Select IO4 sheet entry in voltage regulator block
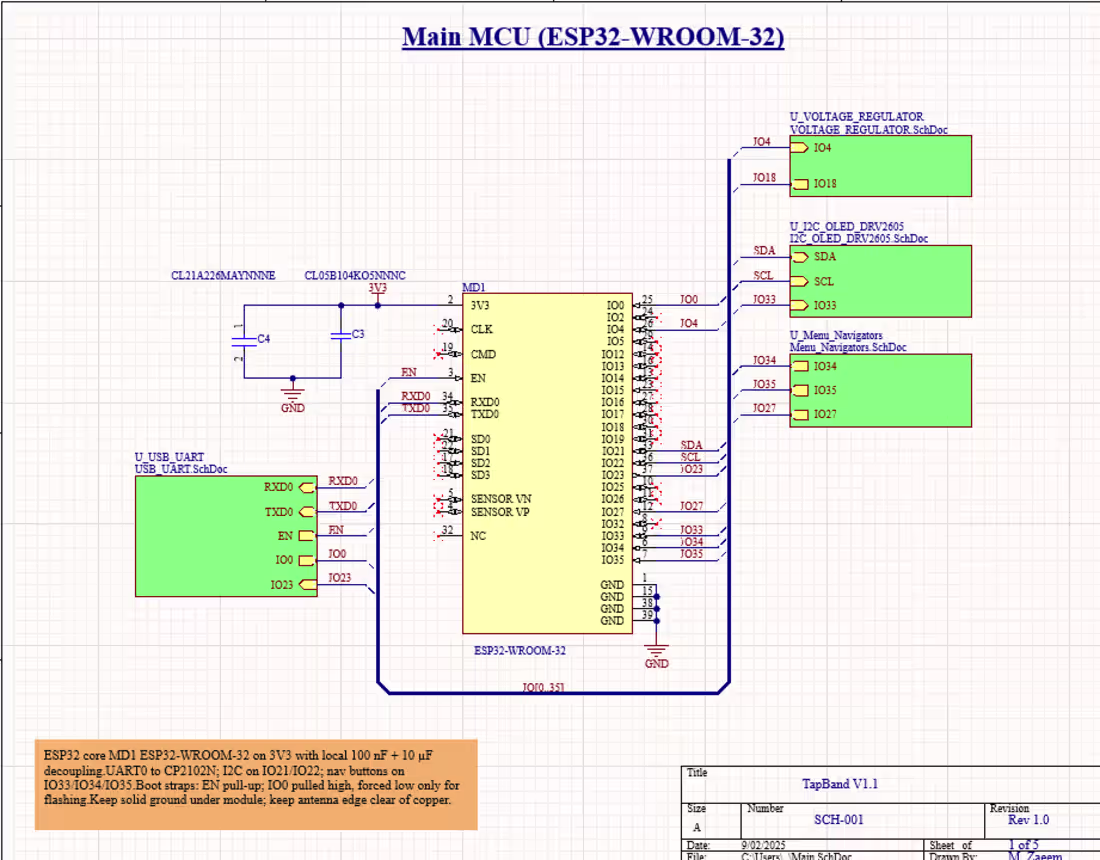Screen dimensions: 1100x860 tap(810, 147)
